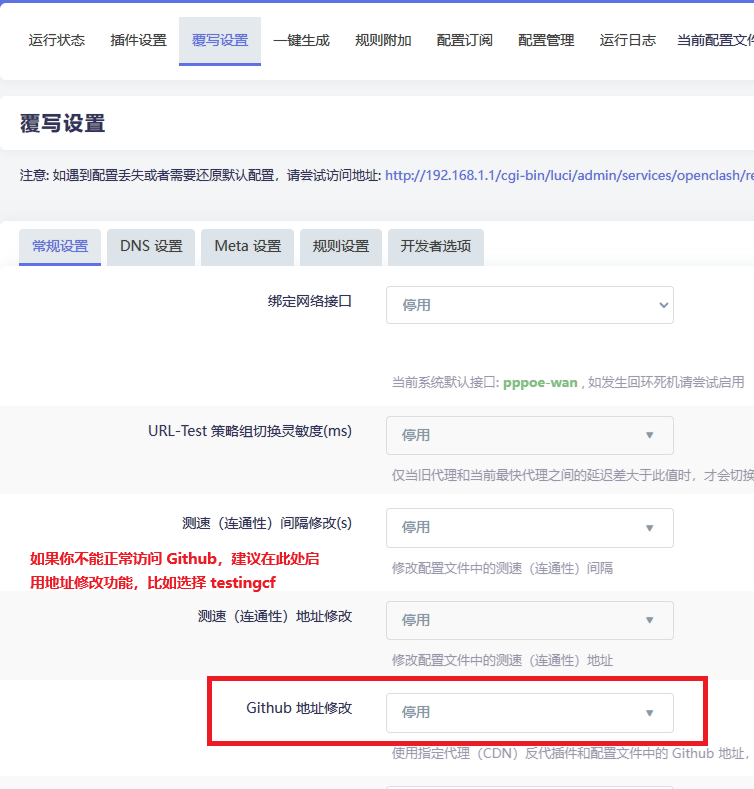This screenshot has height=789, width=754.
Task: Open URL-Test 策略组切换灵敏度 dropdown
Action: pos(529,435)
